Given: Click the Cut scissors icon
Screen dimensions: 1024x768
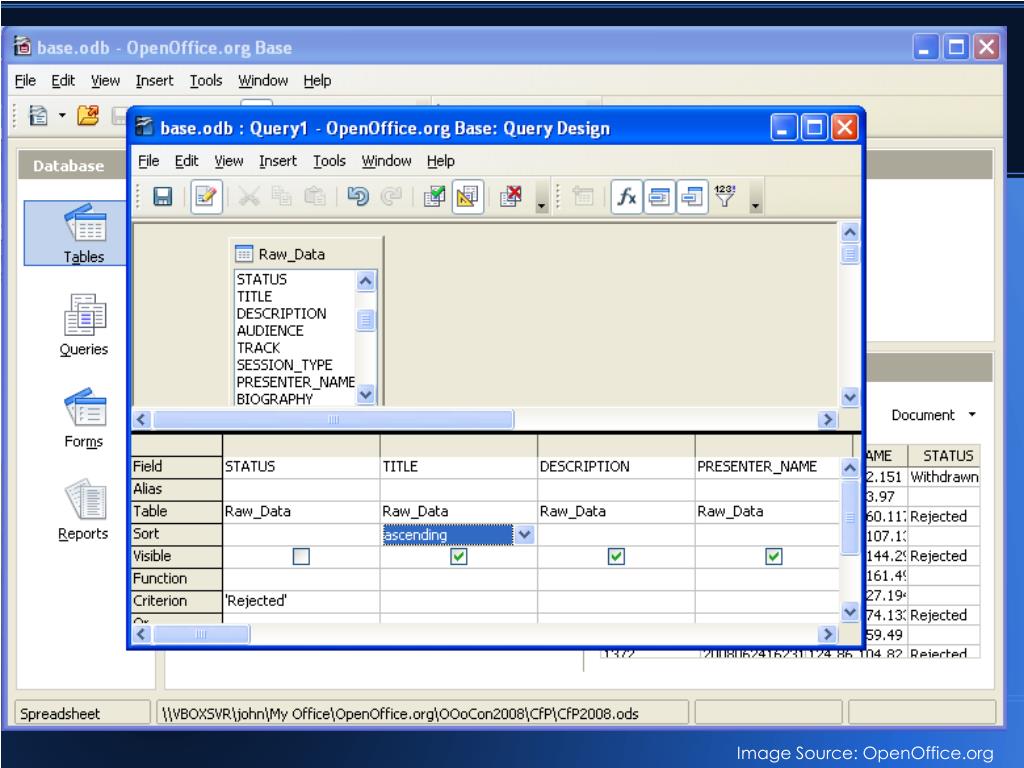Looking at the screenshot, I should pyautogui.click(x=249, y=196).
